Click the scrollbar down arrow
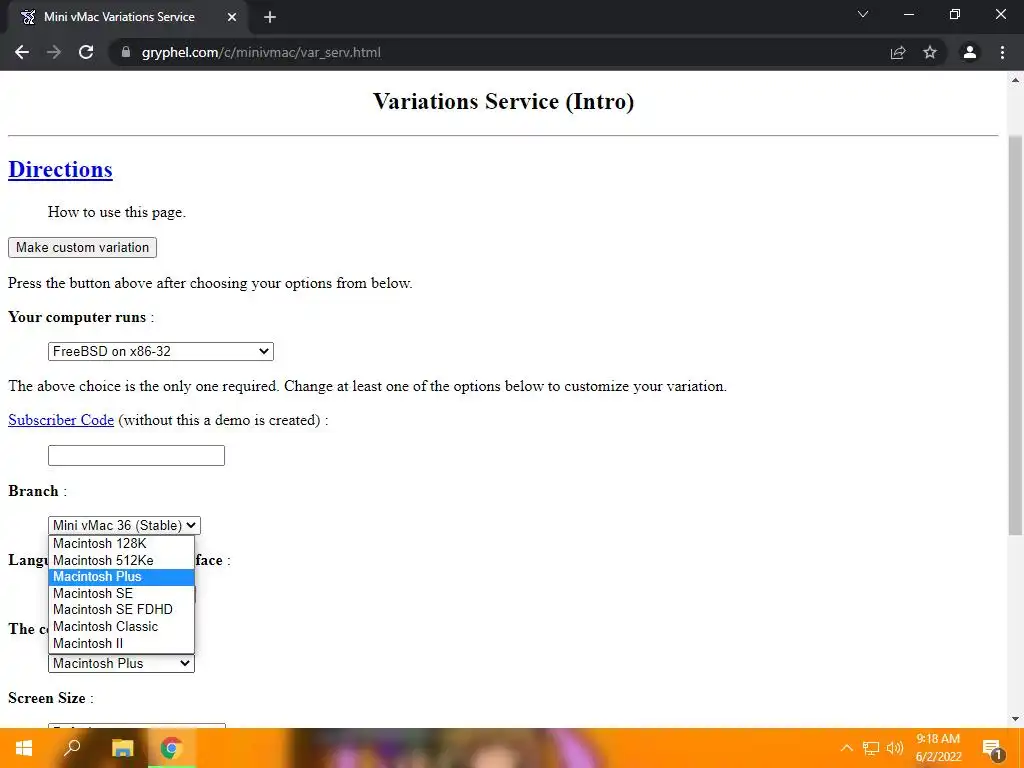The image size is (1024, 768). point(1015,719)
